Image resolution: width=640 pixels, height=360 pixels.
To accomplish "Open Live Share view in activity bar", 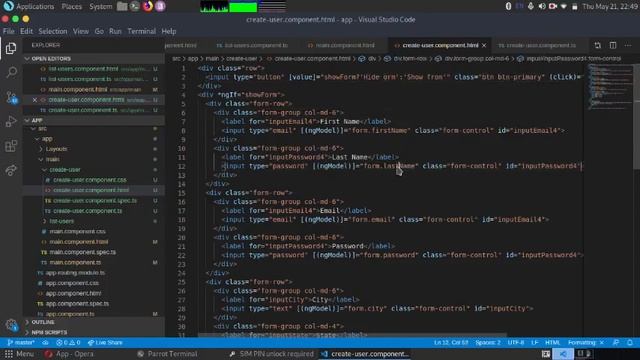I will (x=11, y=170).
